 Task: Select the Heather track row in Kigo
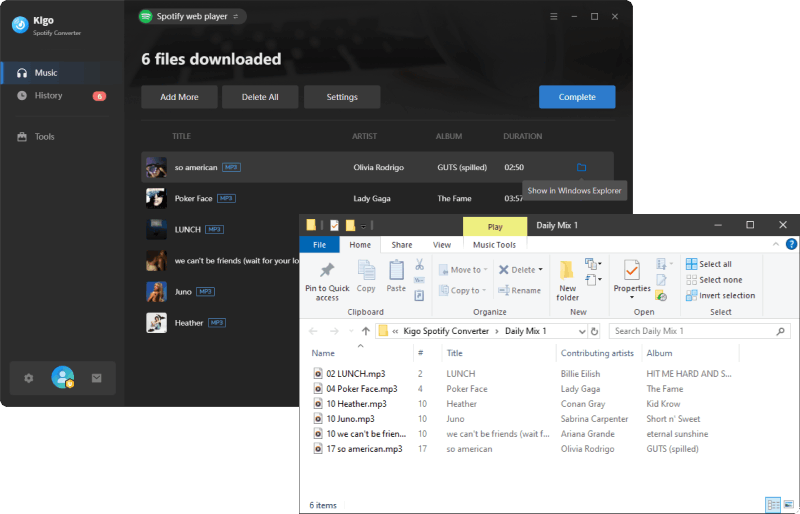pos(219,323)
